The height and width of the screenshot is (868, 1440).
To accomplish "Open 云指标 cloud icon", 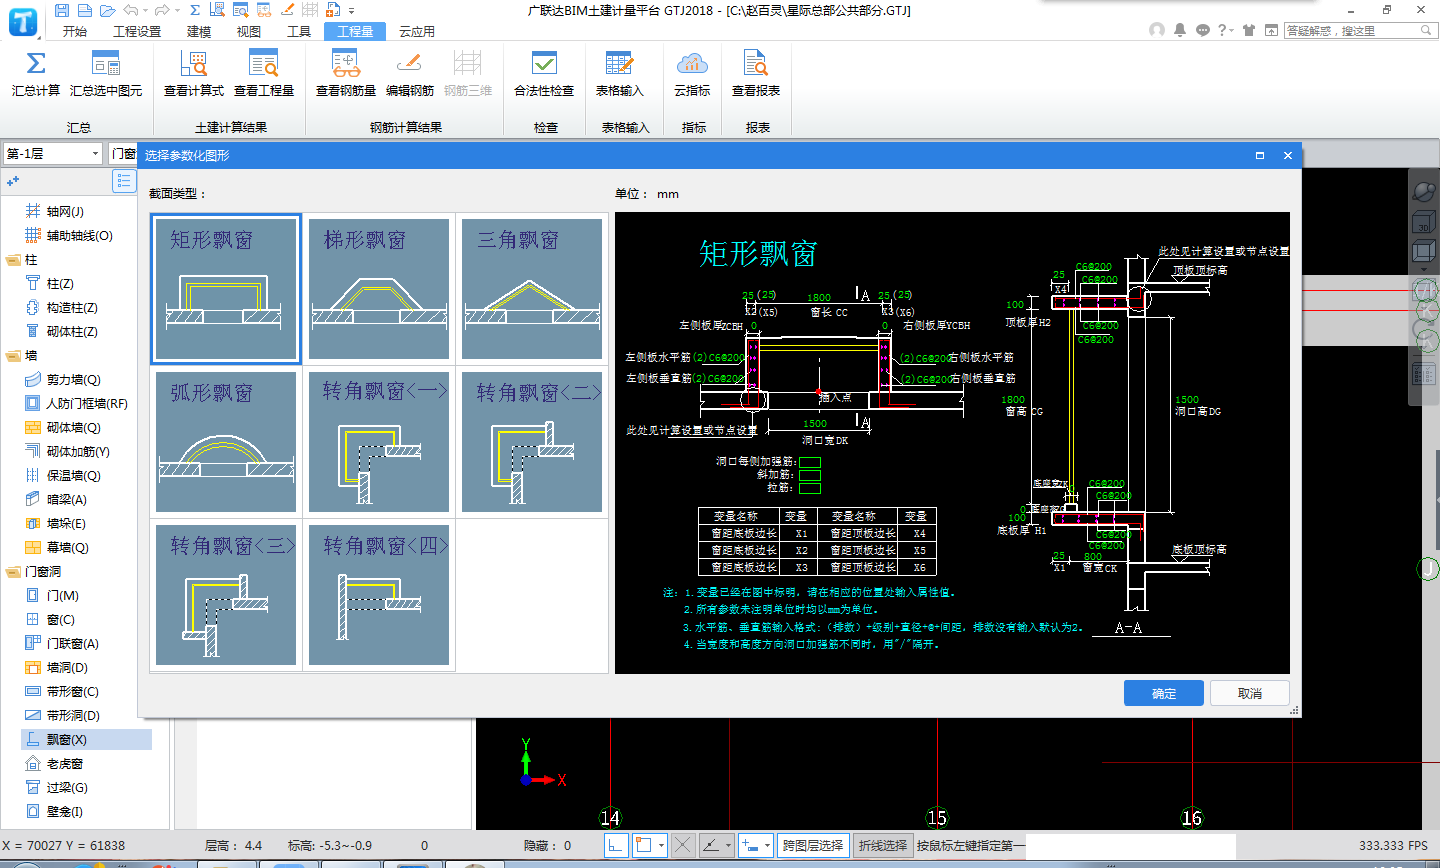I will 692,64.
